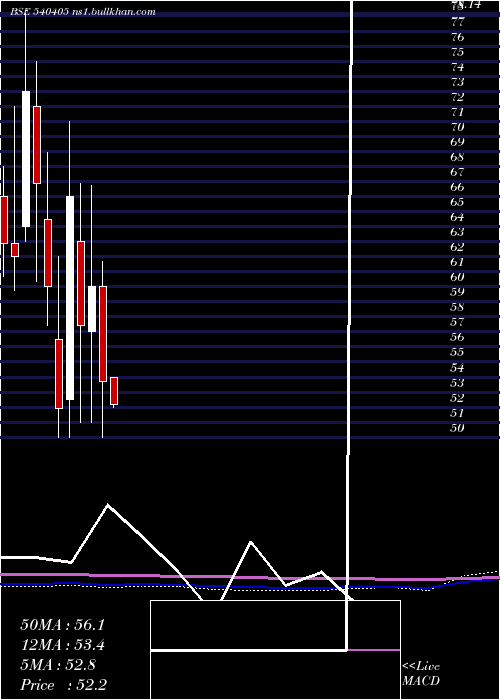Click the 60 price axis label
This screenshot has height=700, width=500.
pos(458,277)
